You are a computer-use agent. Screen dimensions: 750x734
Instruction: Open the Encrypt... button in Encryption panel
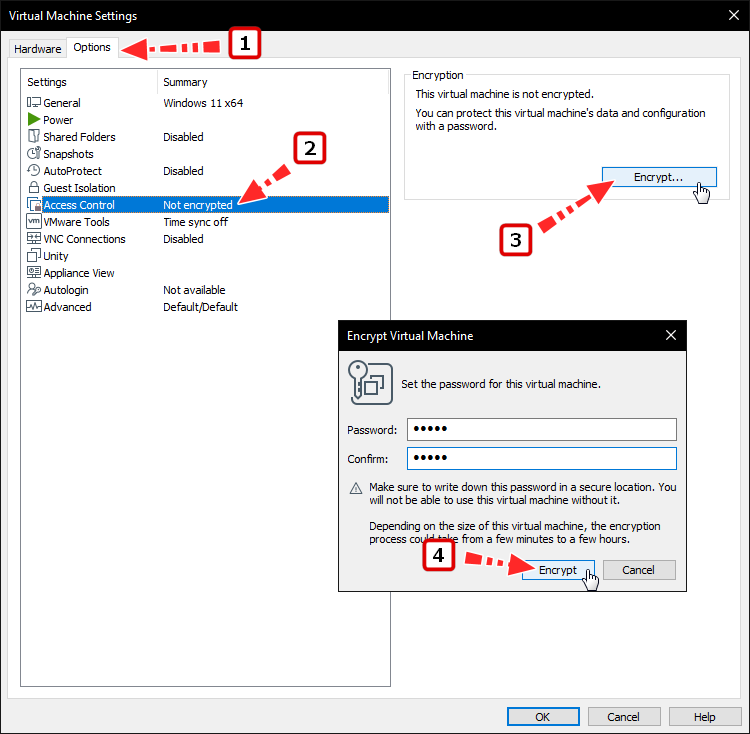tap(659, 177)
